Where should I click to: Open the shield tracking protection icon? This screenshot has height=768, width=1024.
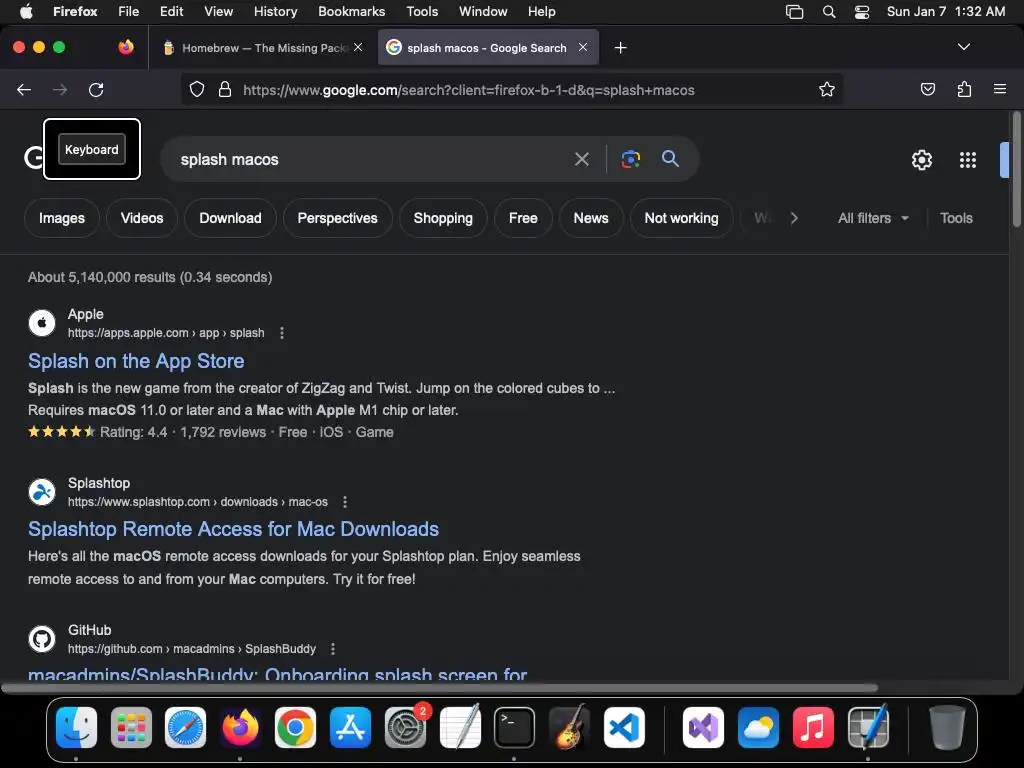click(x=197, y=89)
